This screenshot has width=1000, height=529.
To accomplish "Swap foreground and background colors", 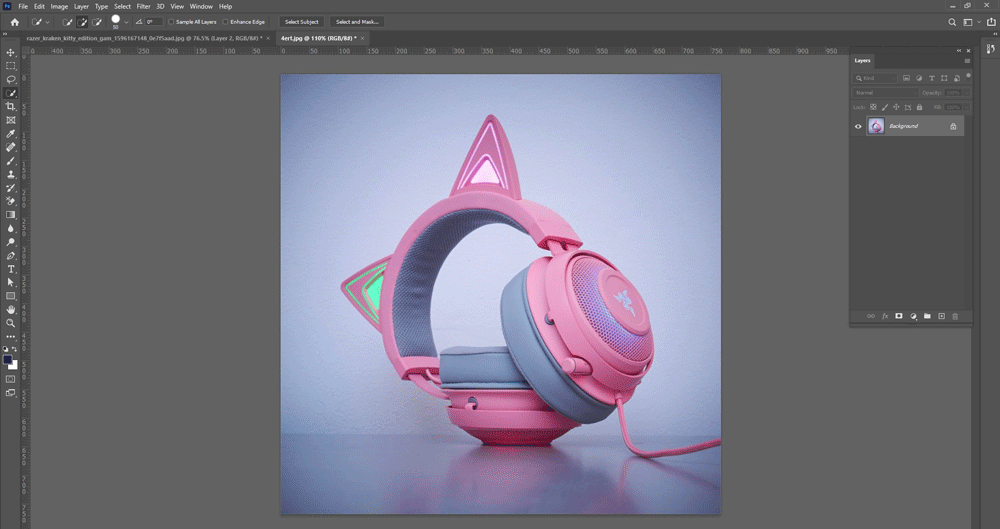I will (x=15, y=349).
